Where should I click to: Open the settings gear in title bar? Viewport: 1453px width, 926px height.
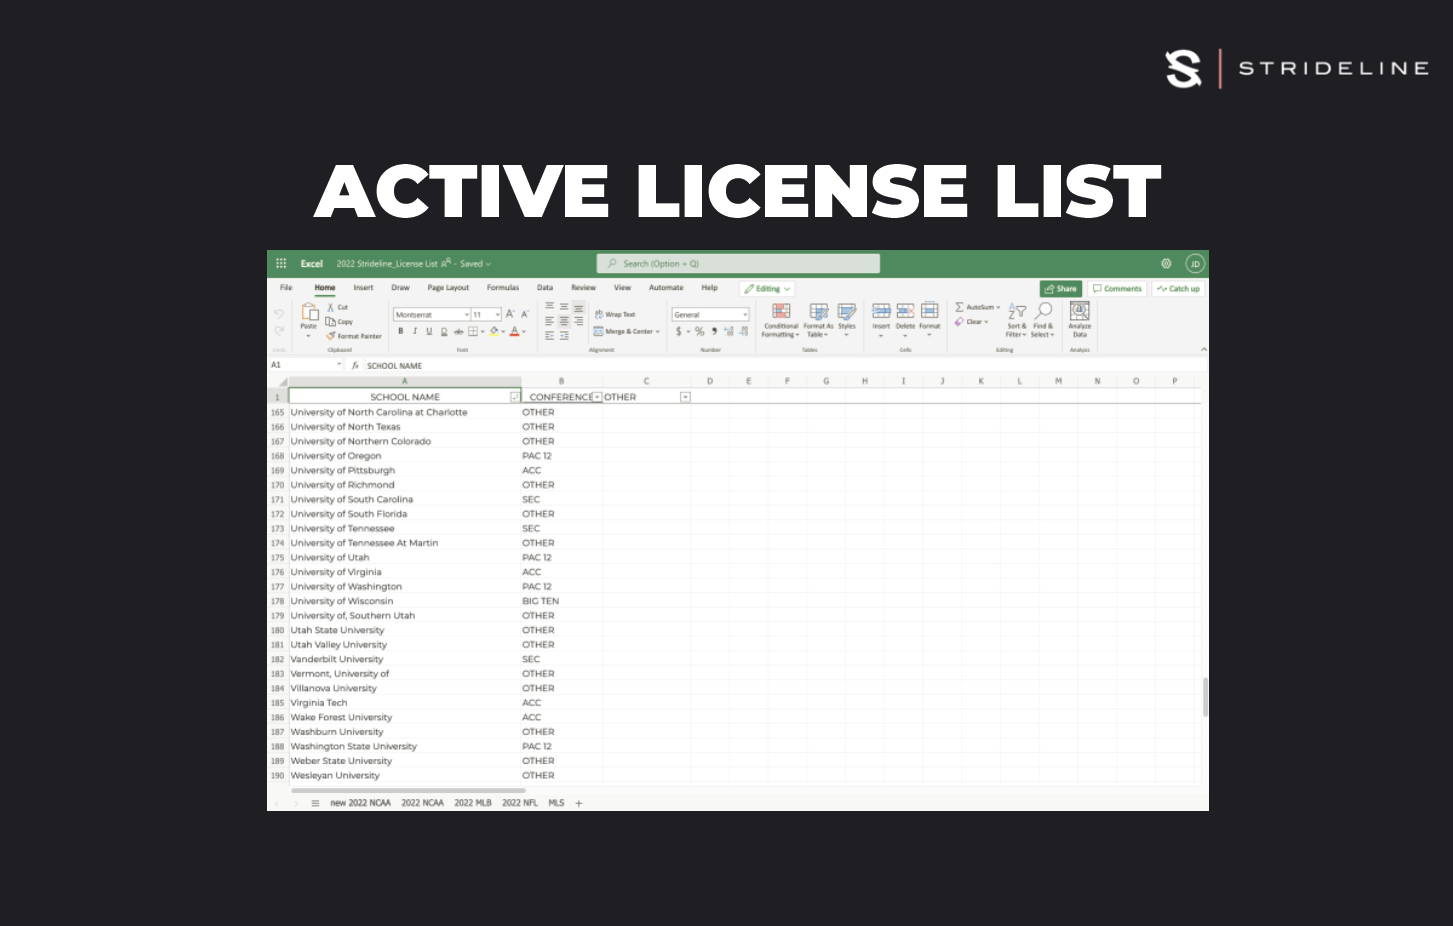pos(1166,264)
